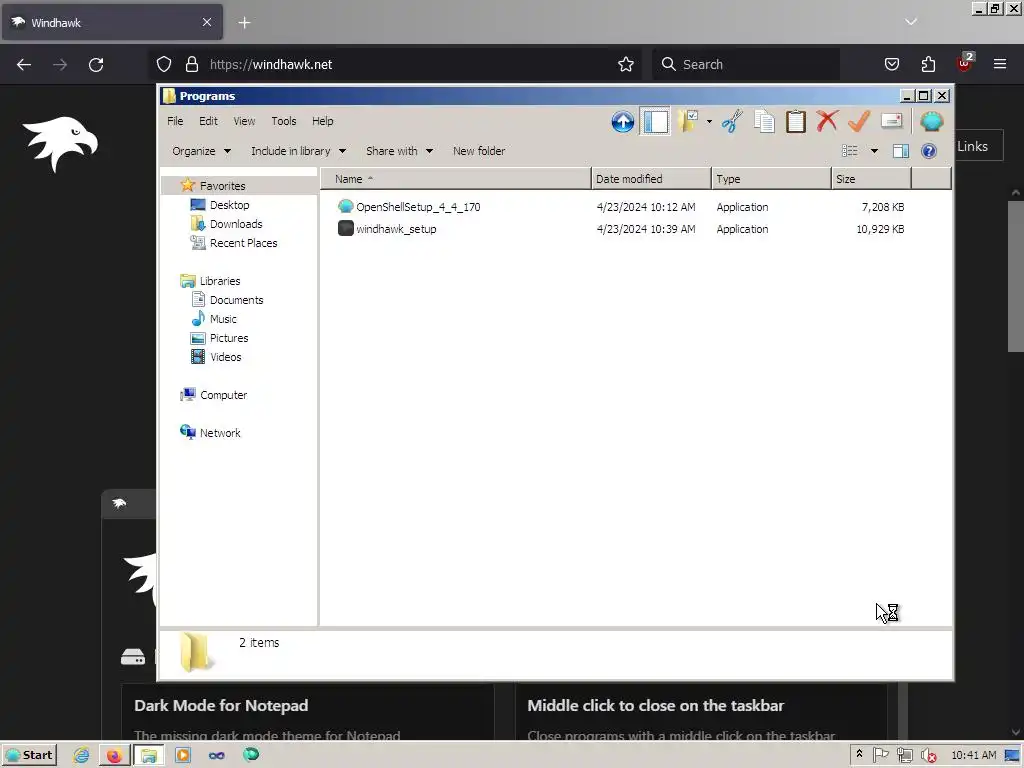Click the Firefox Search box
The height and width of the screenshot is (768, 1024).
pyautogui.click(x=746, y=64)
